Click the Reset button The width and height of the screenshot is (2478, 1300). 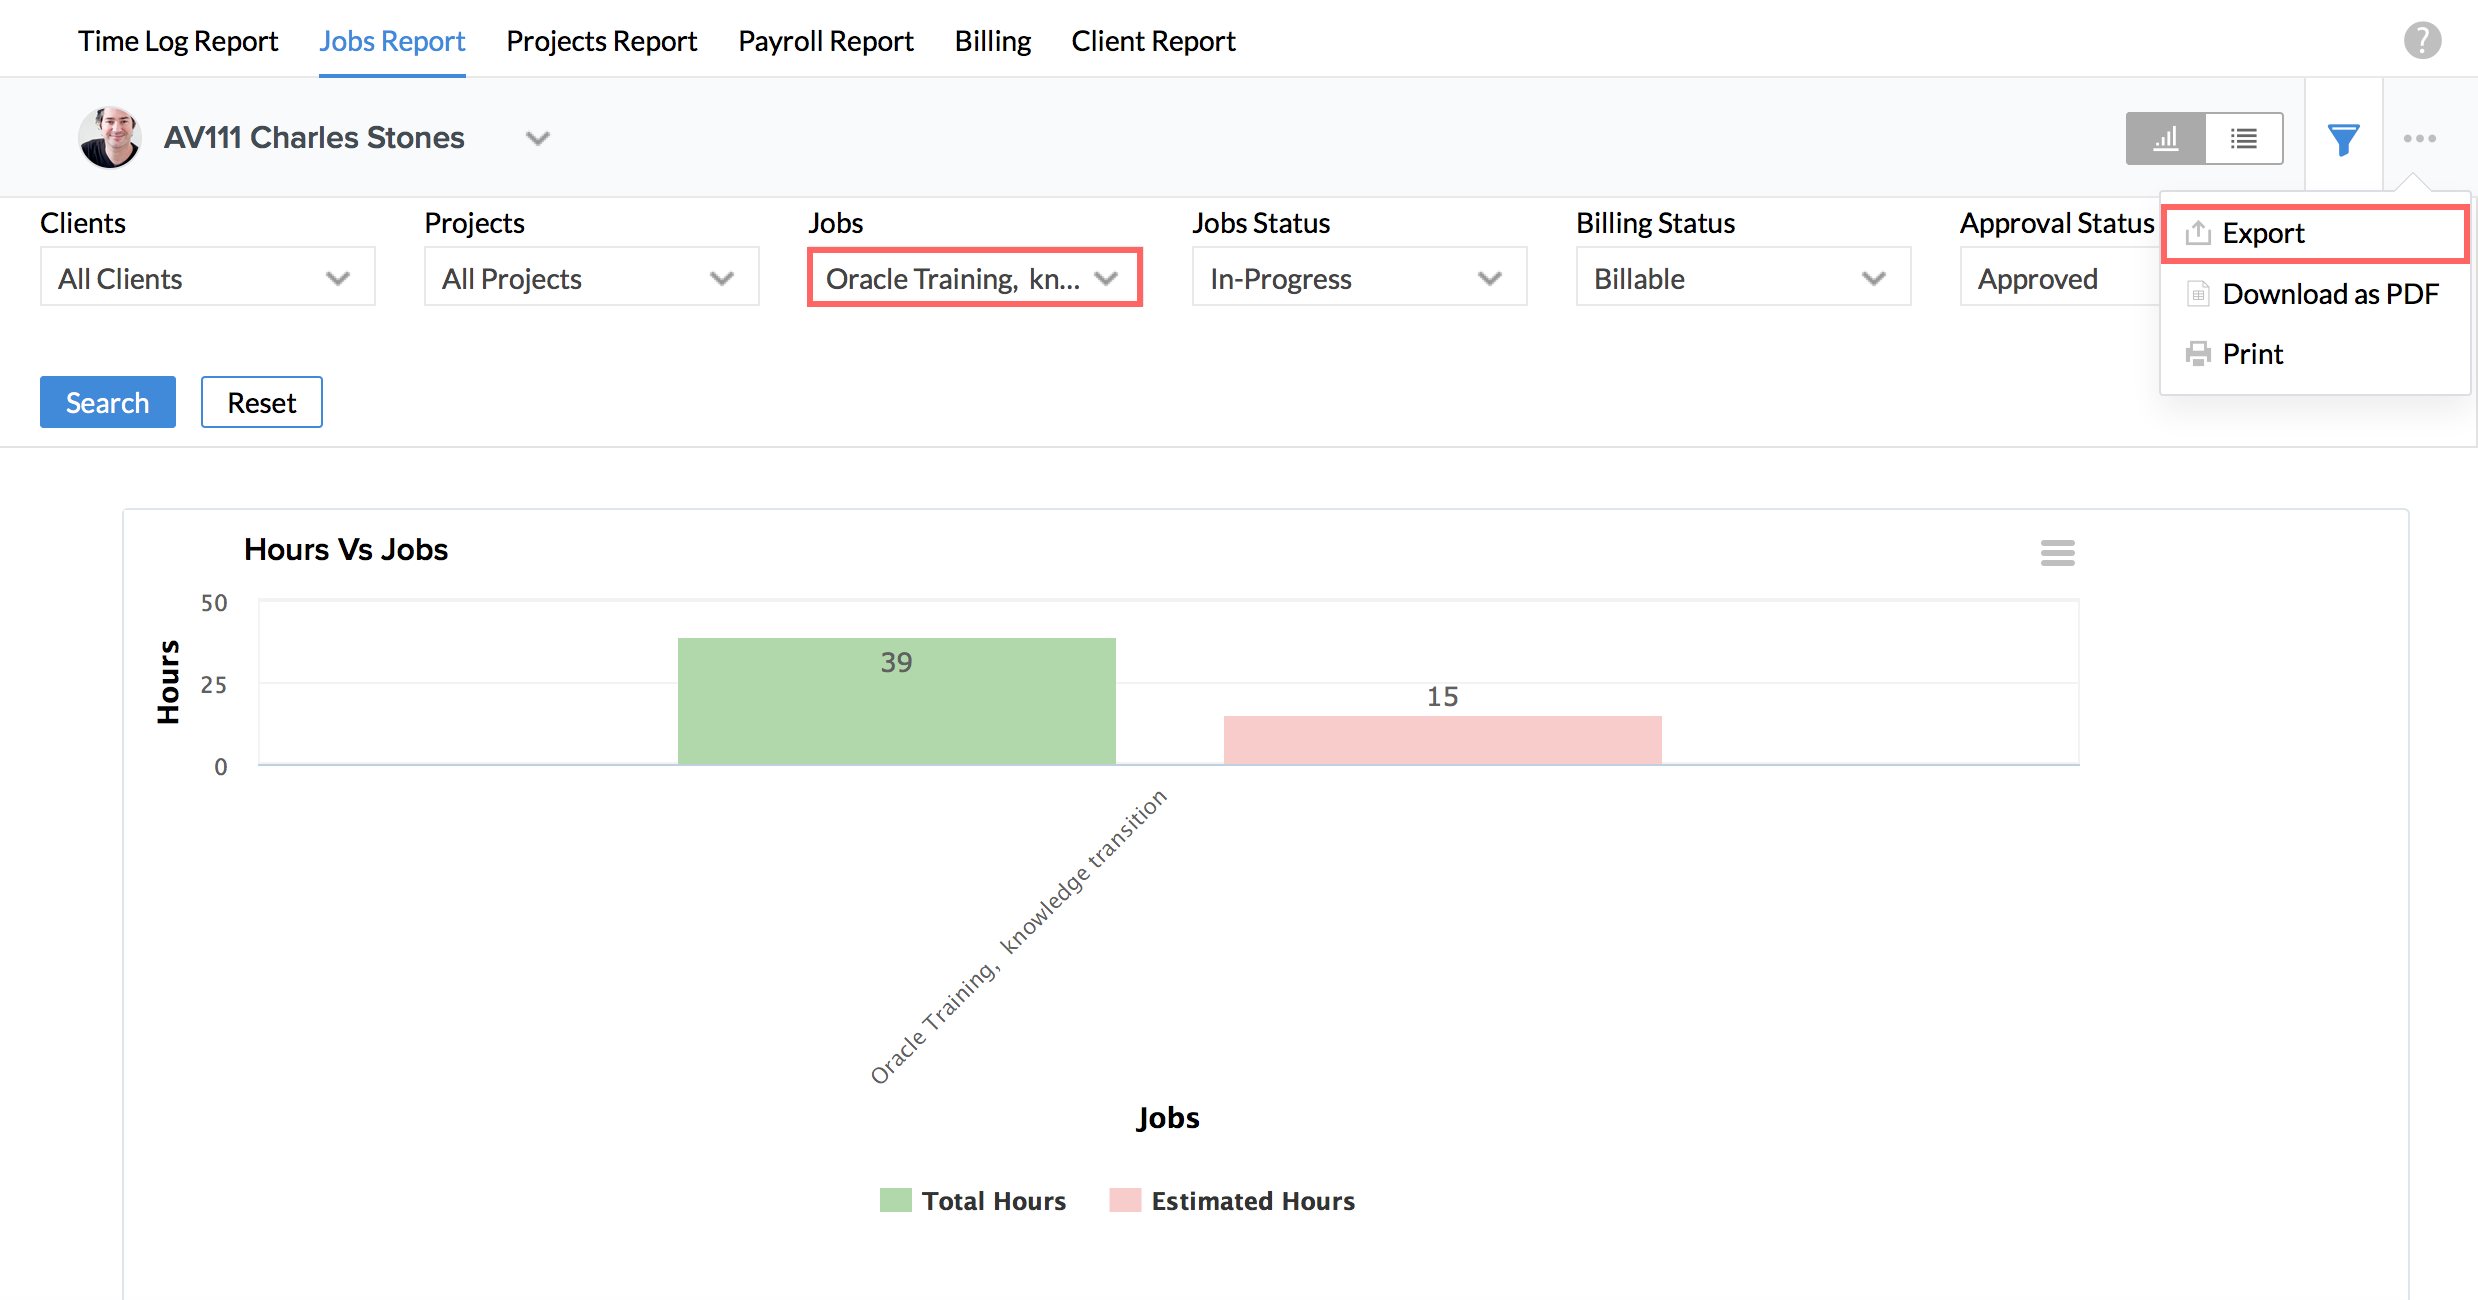(x=261, y=402)
